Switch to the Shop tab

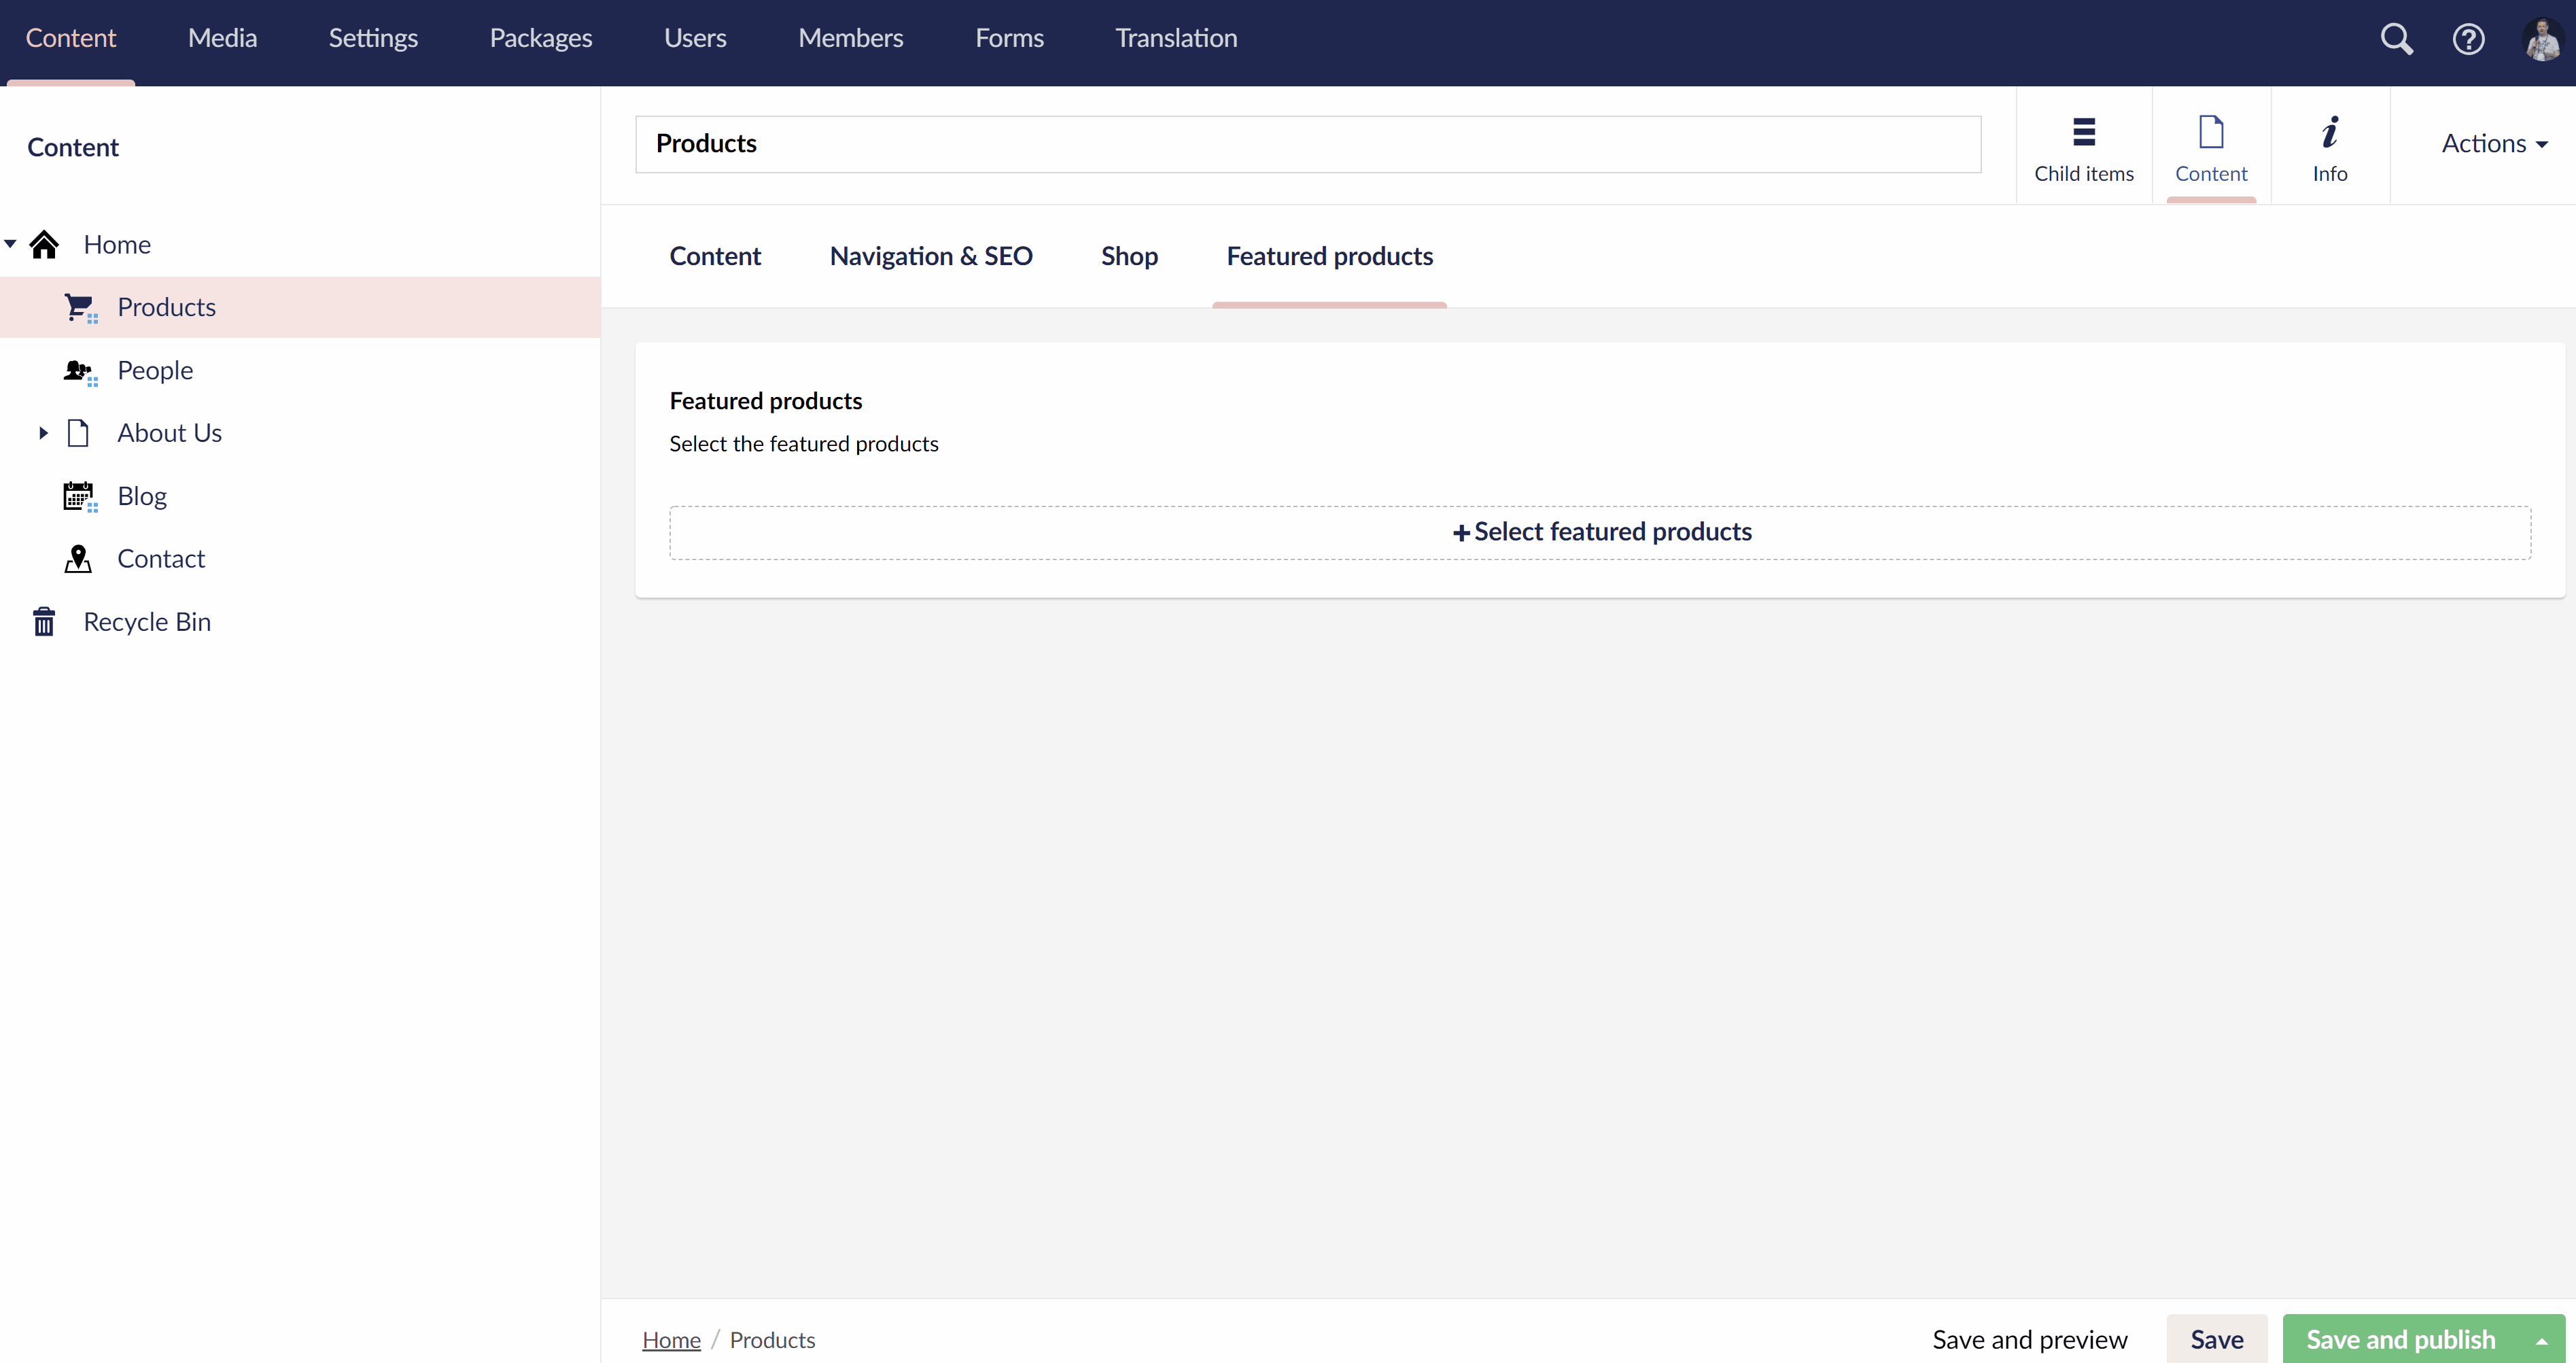1129,256
